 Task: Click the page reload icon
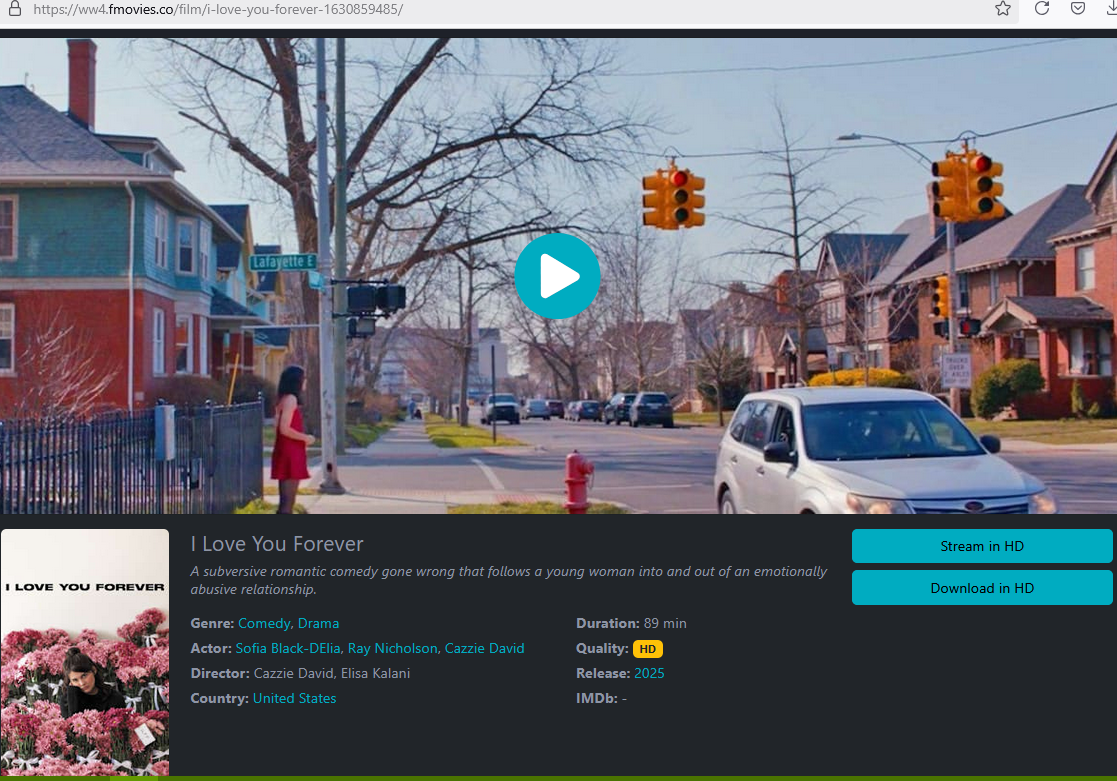[x=1041, y=10]
